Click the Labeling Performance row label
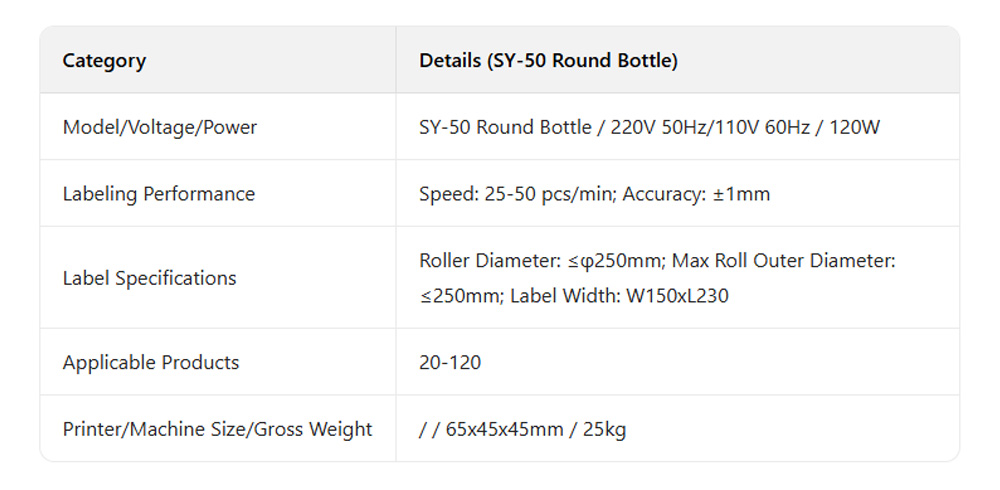1000x490 pixels. point(159,194)
